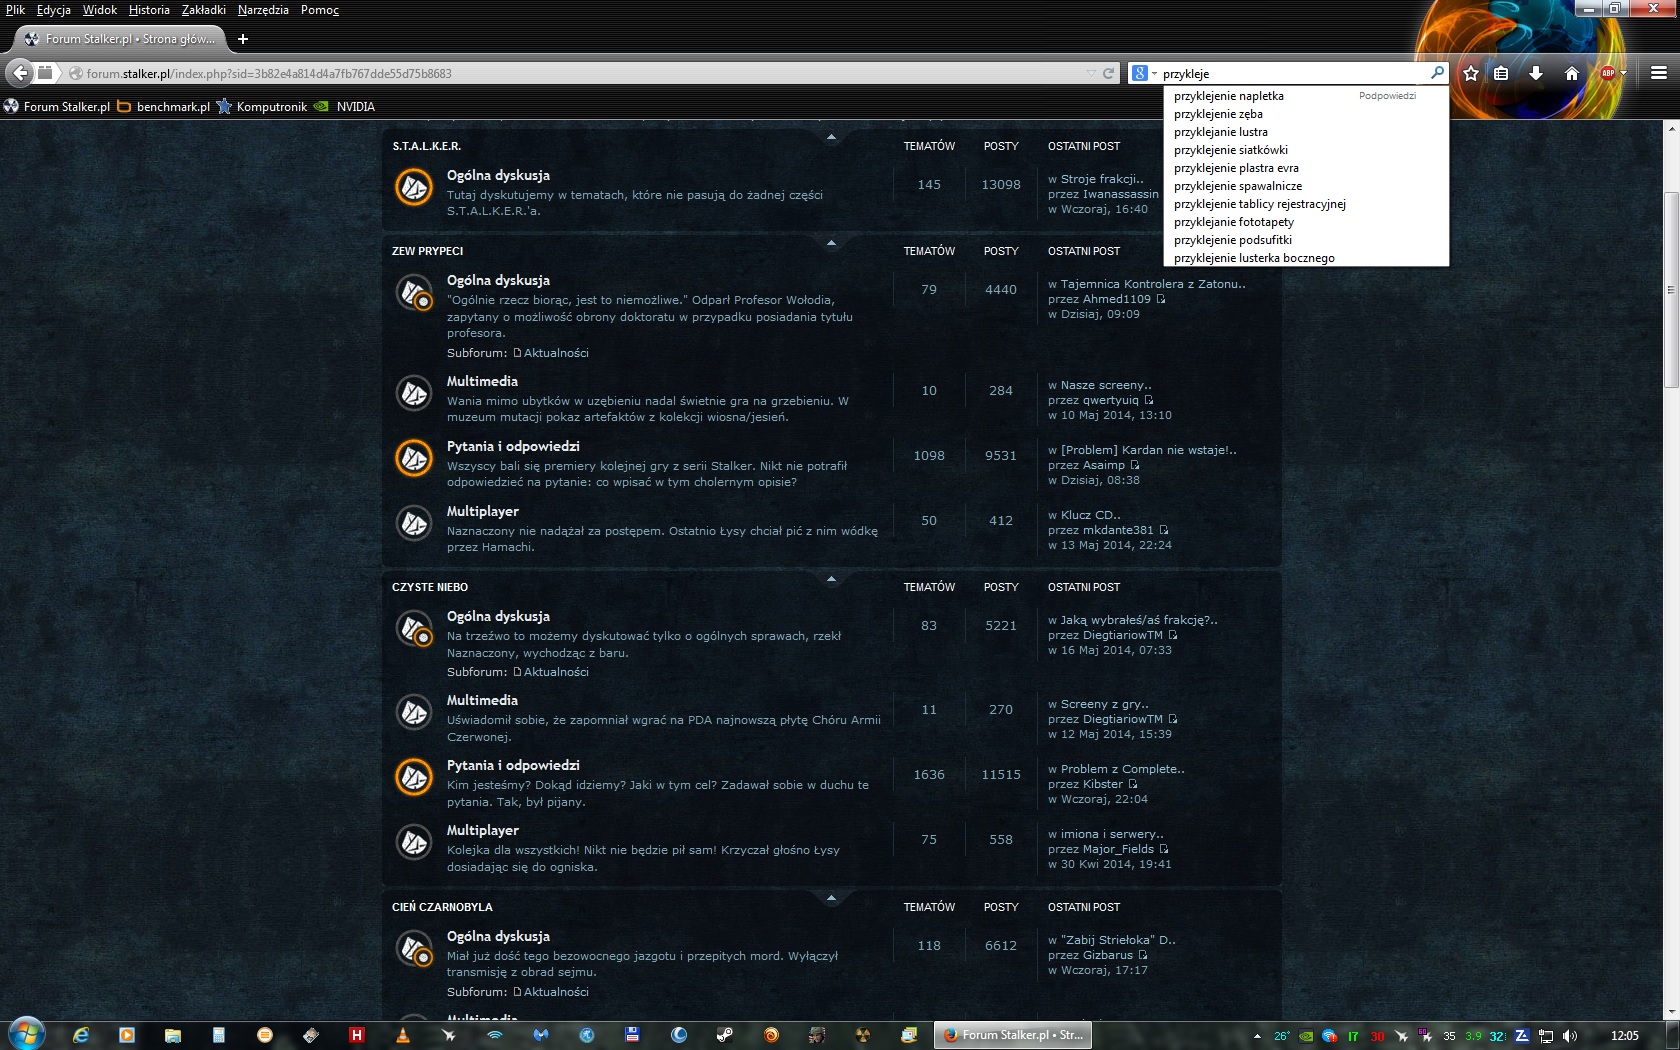Pick suggestion 'przyklejenie tablicy rejestracyjnej'

tap(1260, 204)
